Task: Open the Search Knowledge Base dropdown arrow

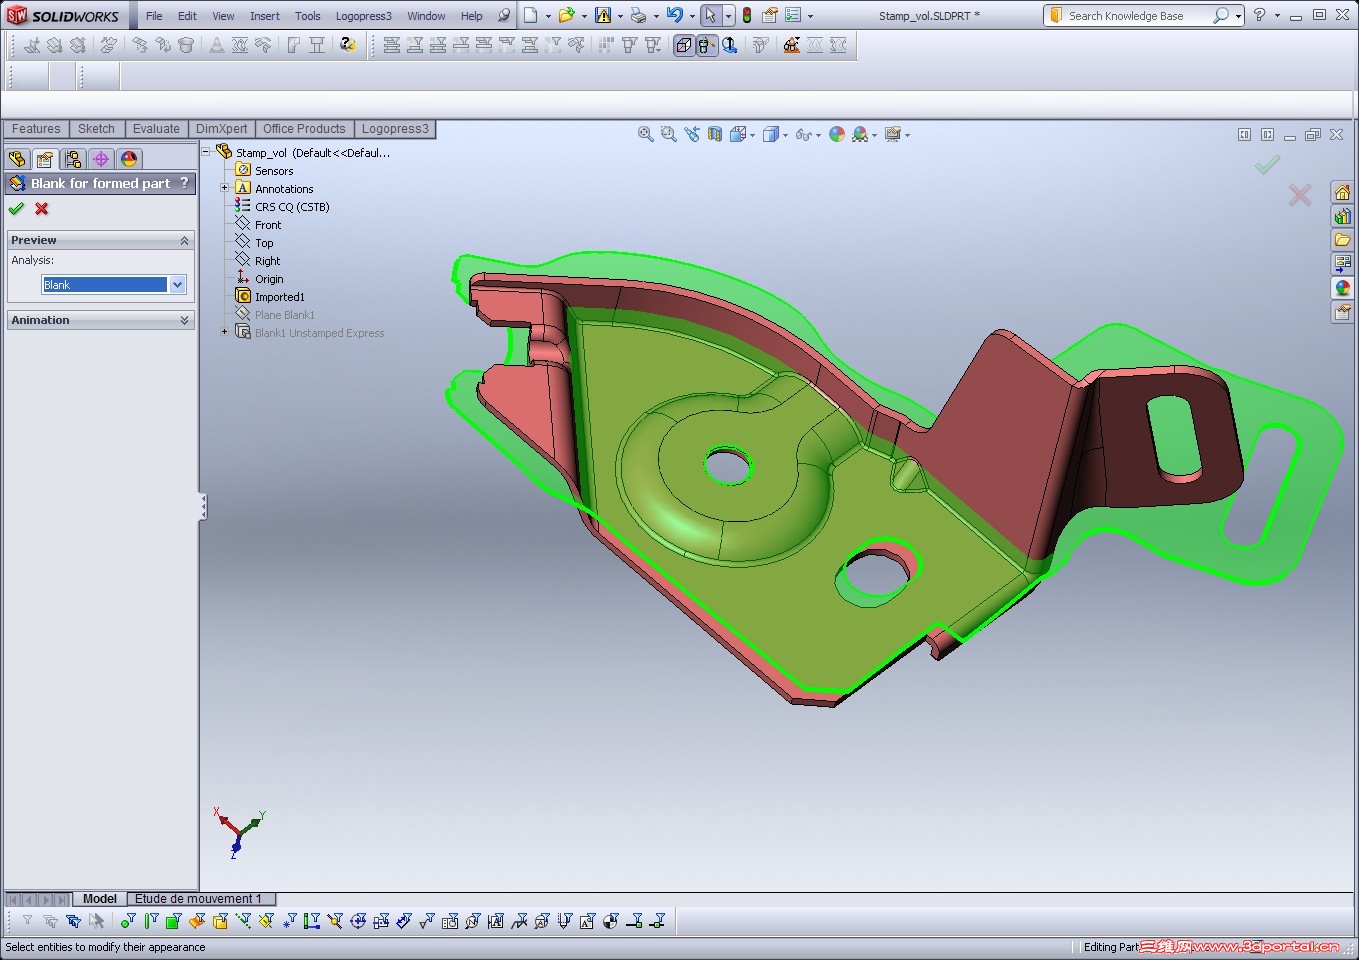Action: tap(1238, 16)
